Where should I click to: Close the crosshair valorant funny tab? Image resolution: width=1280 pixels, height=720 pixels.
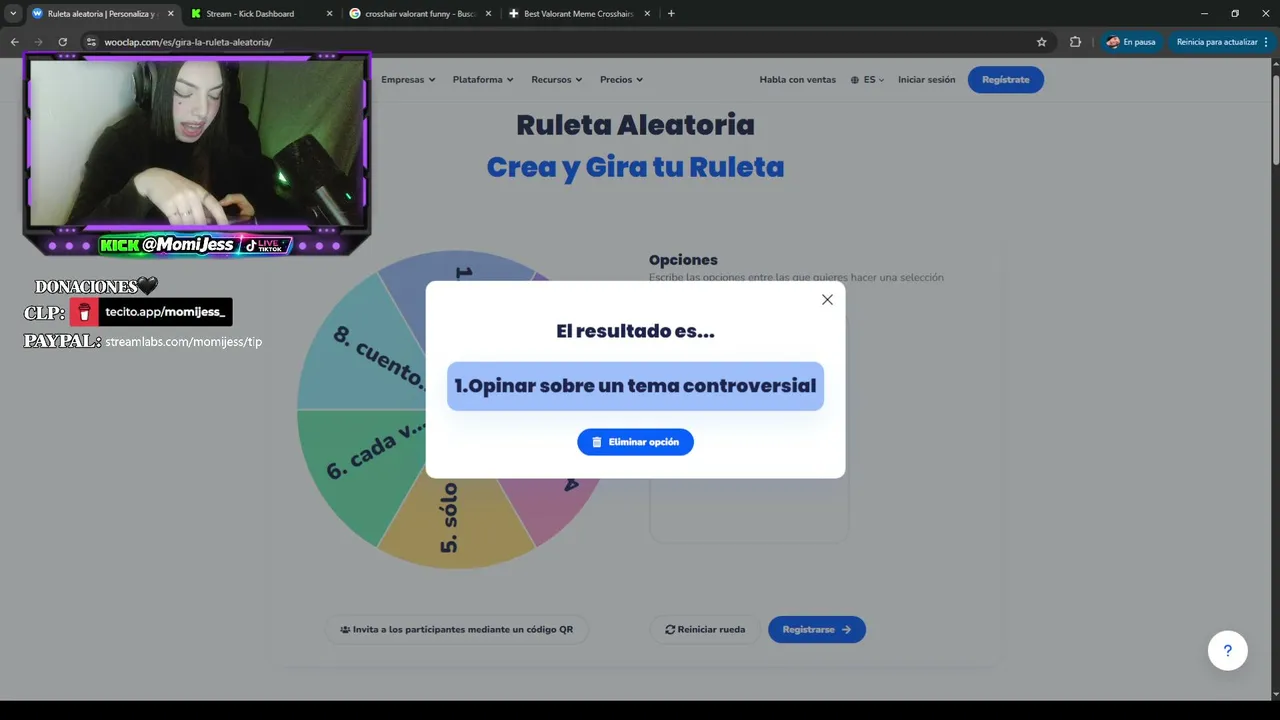point(489,14)
